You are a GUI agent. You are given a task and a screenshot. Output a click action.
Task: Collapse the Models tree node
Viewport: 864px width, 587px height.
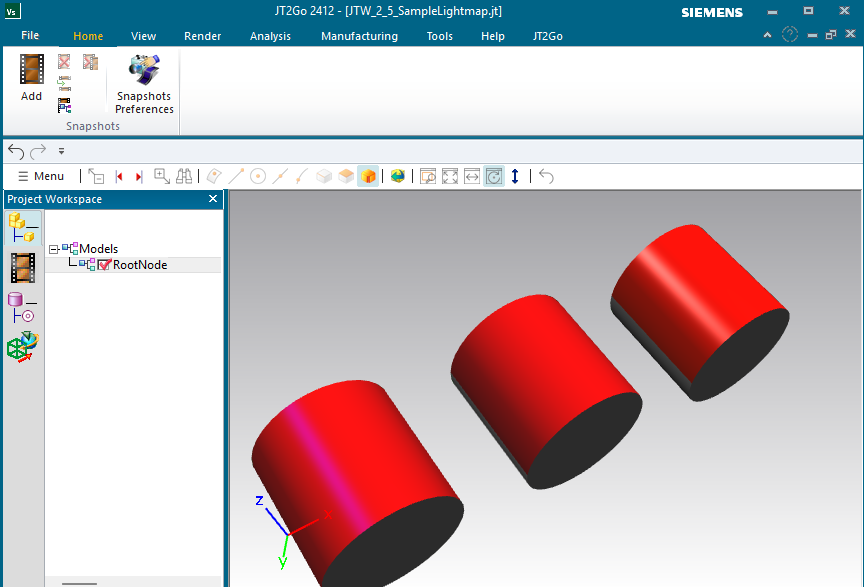(x=54, y=249)
